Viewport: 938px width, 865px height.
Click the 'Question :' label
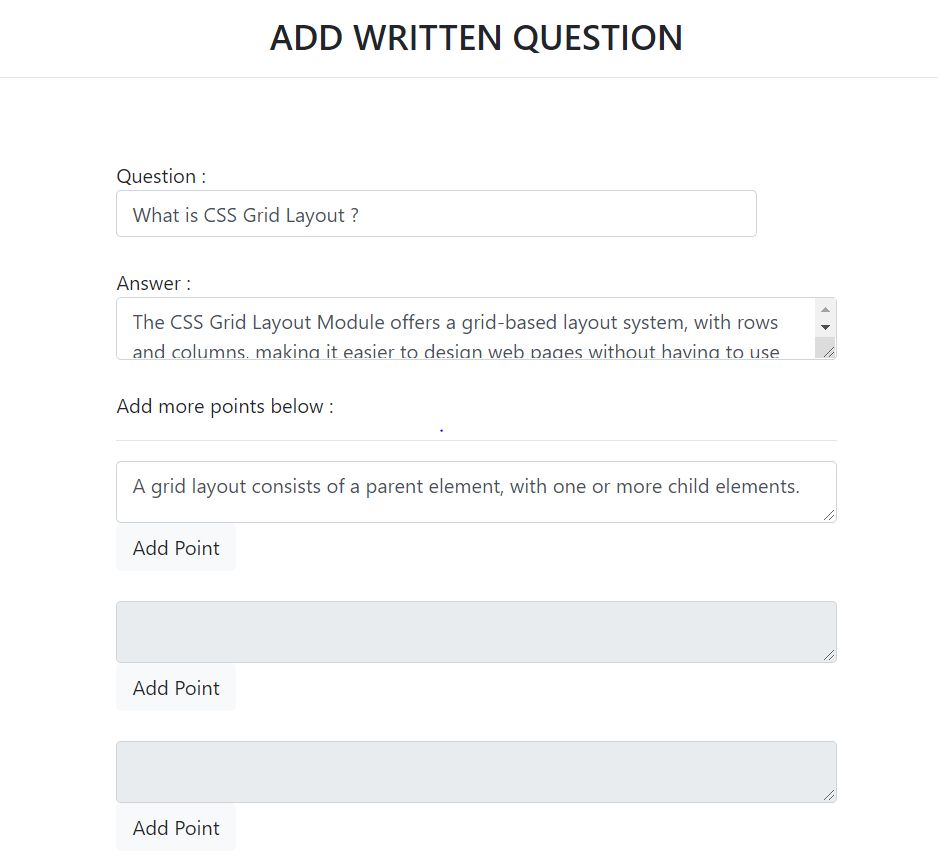click(x=161, y=176)
